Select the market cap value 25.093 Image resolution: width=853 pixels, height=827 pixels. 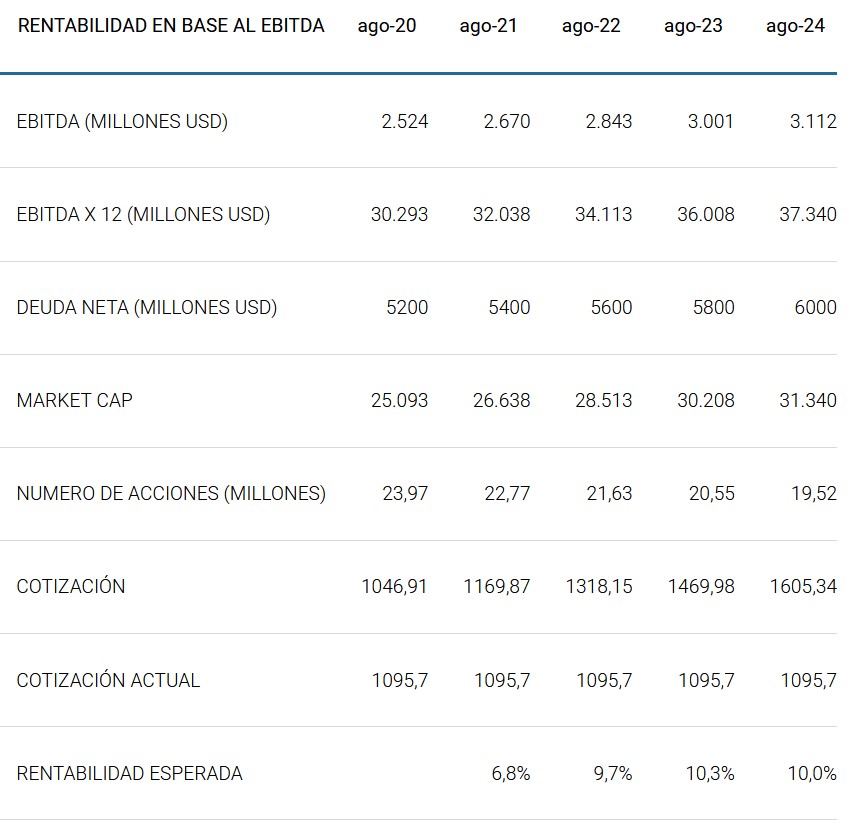click(x=399, y=401)
